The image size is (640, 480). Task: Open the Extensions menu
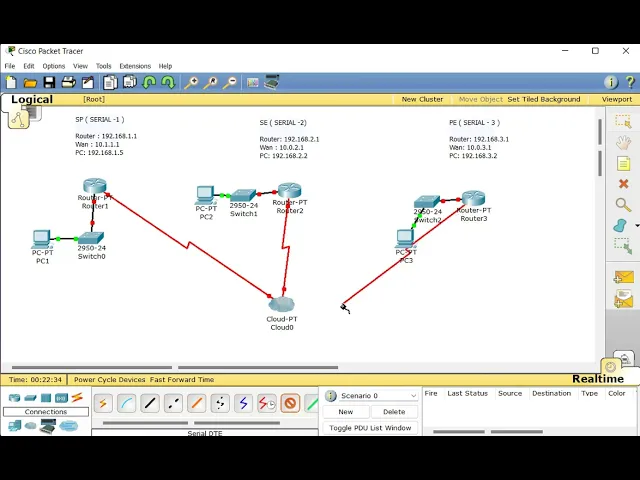pos(135,66)
